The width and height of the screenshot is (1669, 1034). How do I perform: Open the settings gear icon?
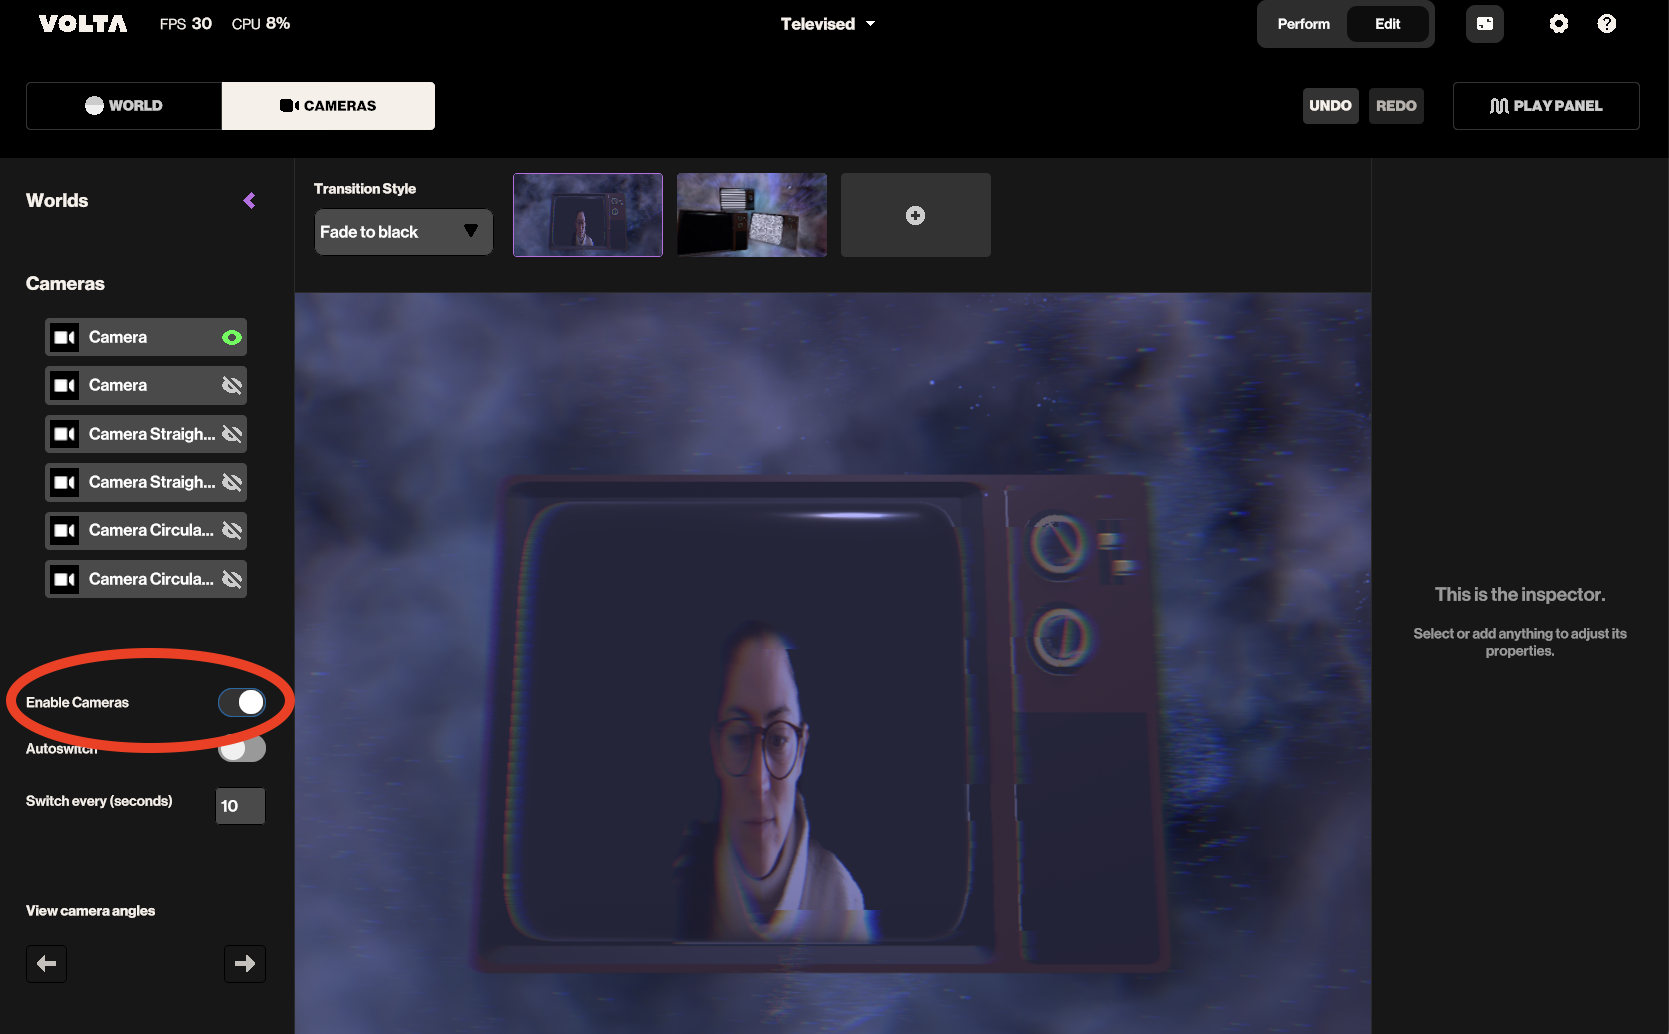(1559, 24)
